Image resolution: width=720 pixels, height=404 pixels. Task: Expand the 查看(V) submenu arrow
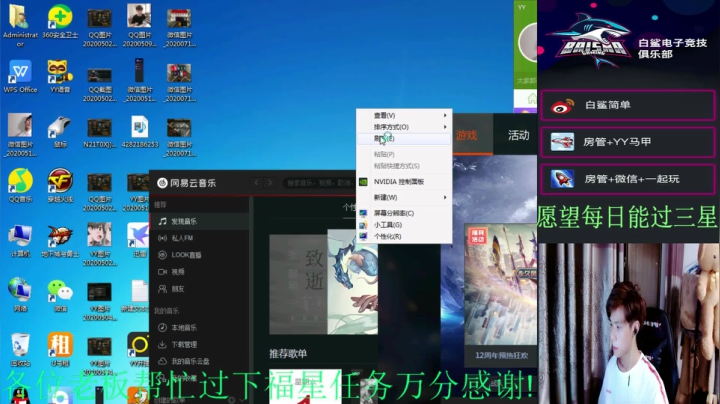coord(444,115)
